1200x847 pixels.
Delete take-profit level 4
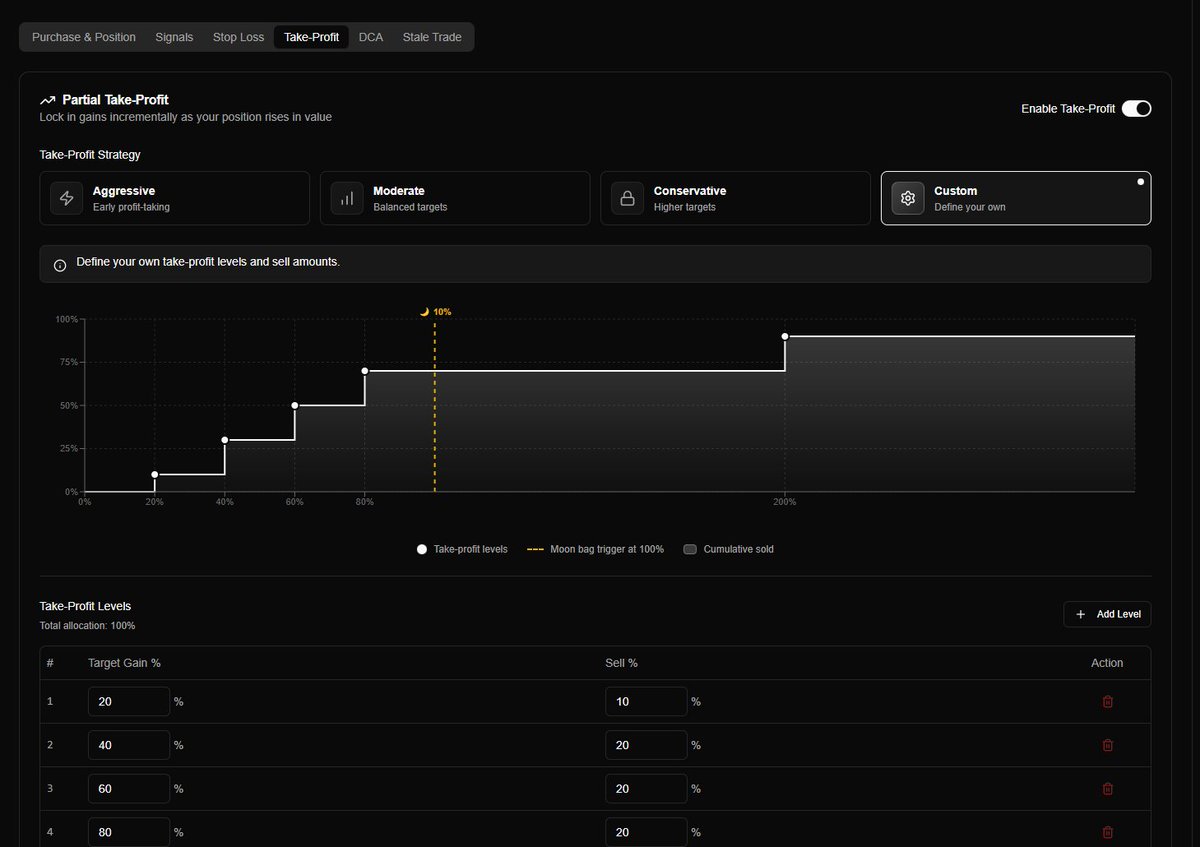1107,832
